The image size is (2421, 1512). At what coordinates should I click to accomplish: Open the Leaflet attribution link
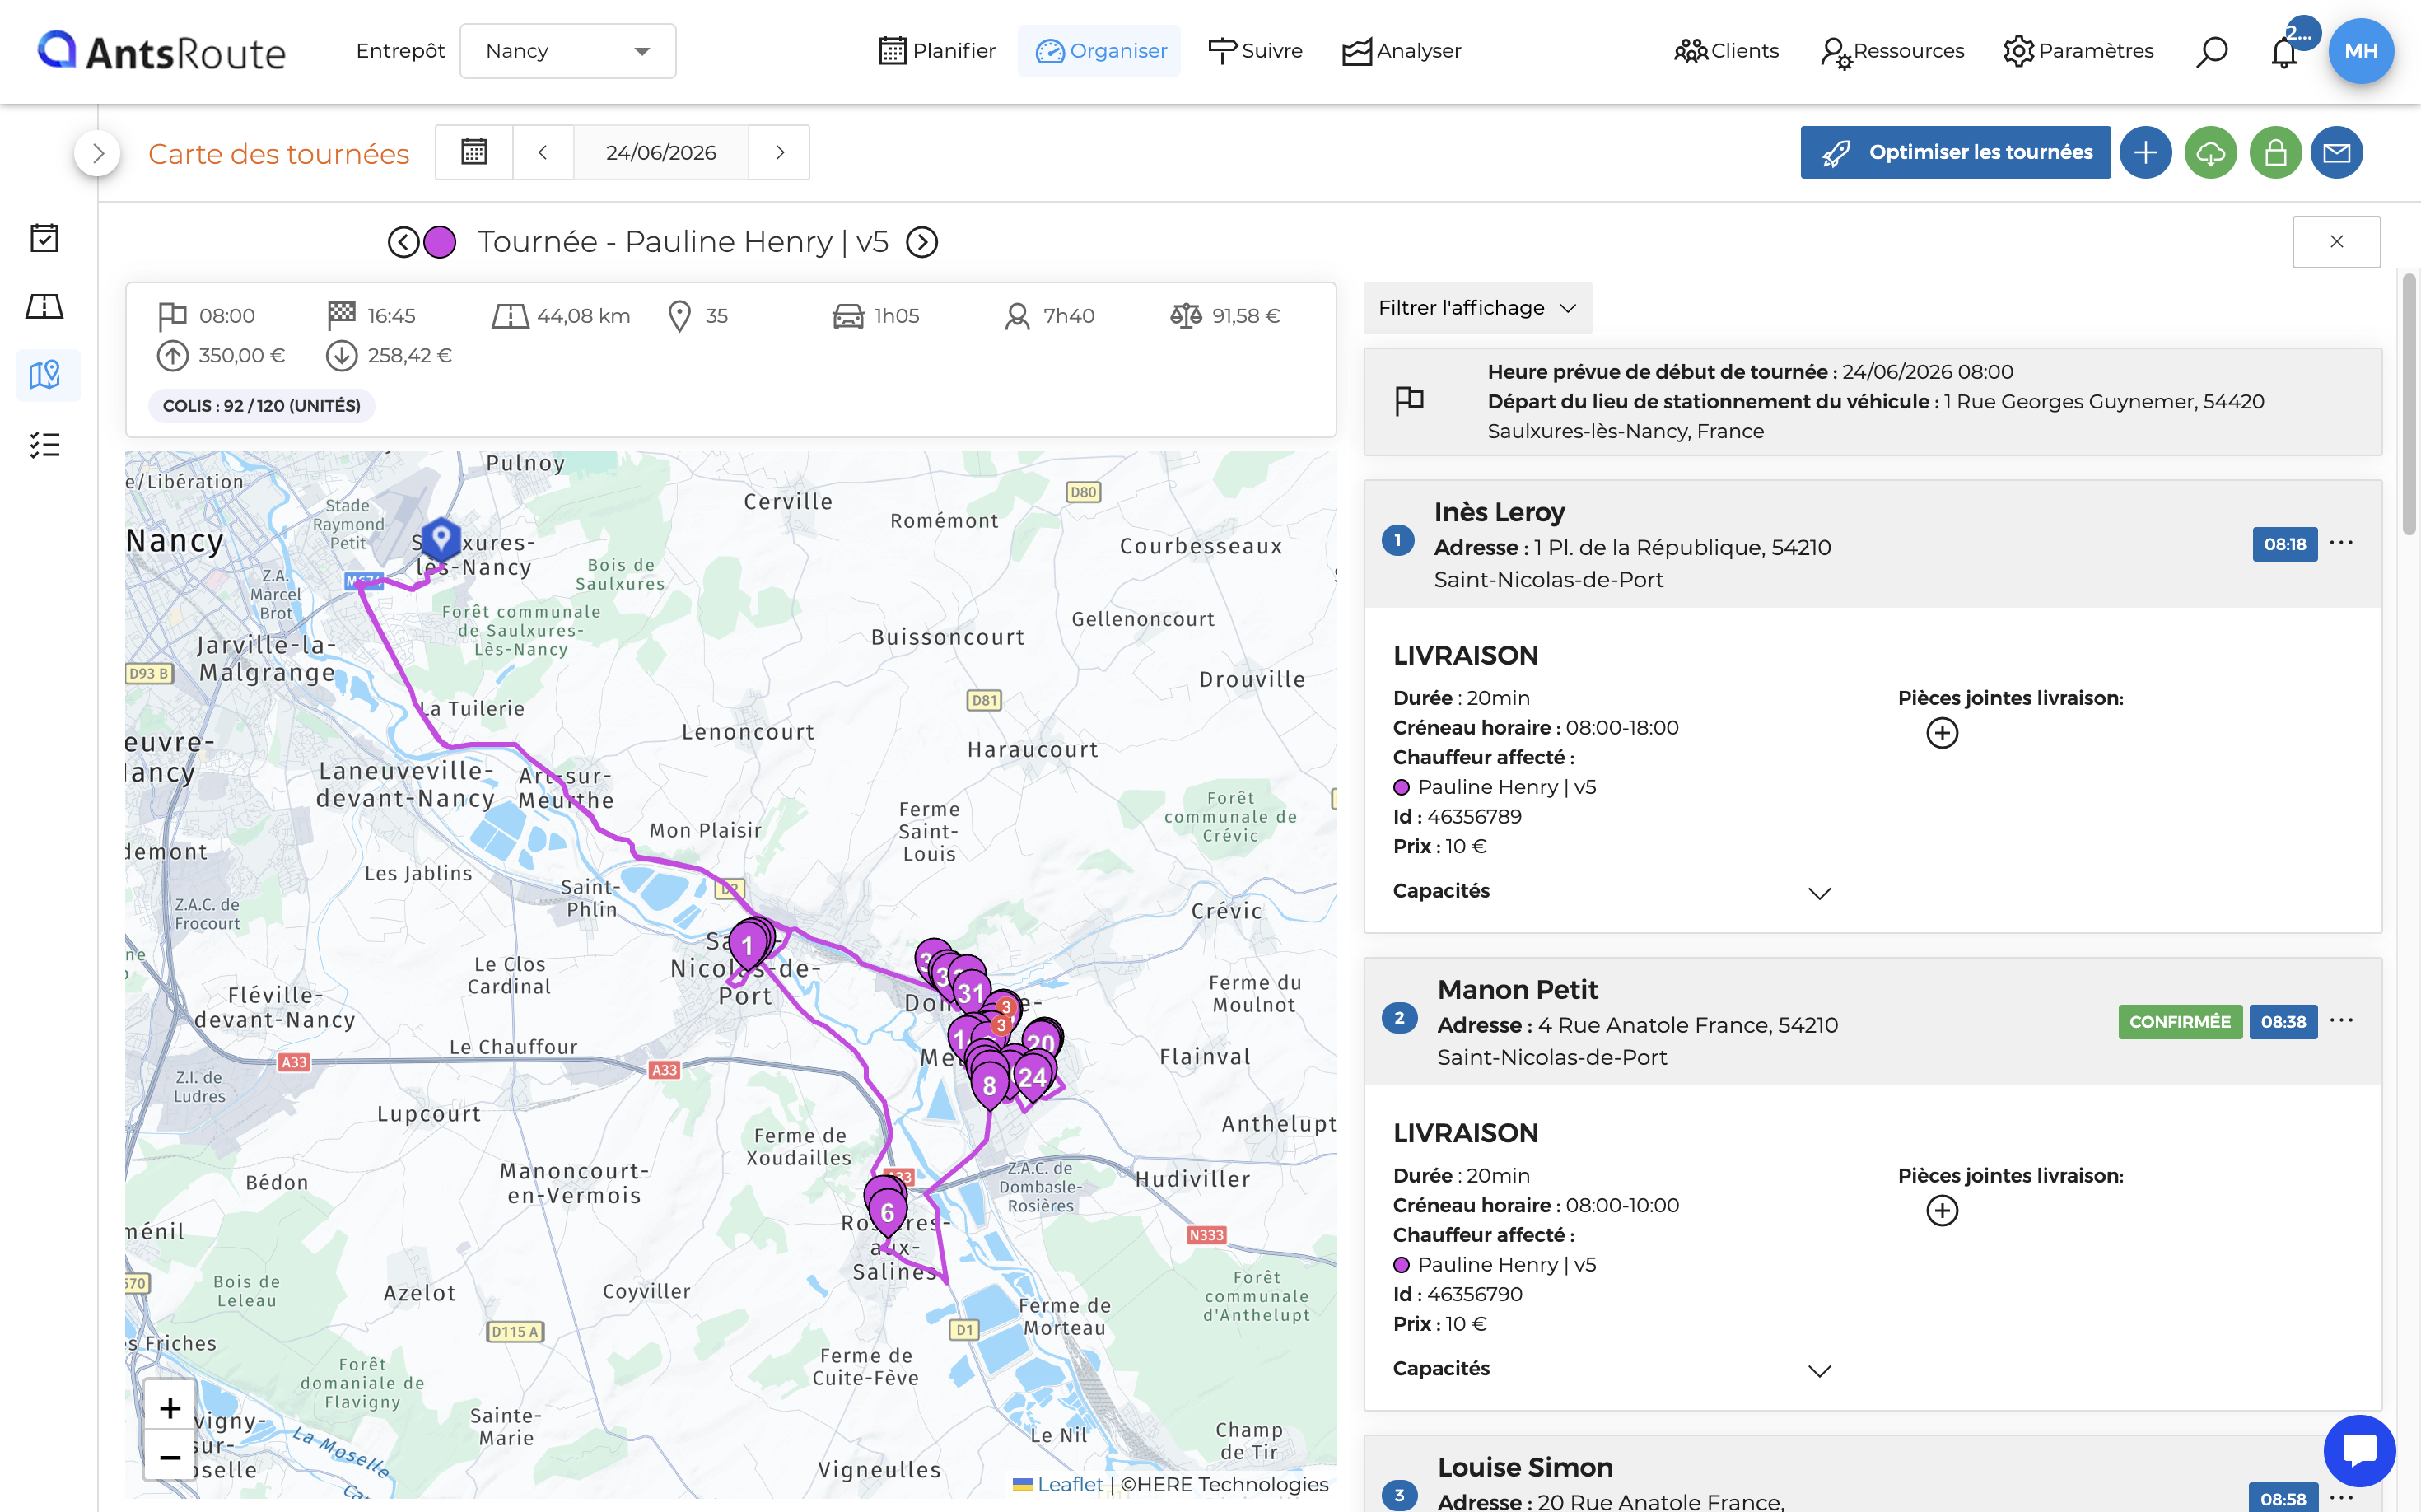pyautogui.click(x=1069, y=1485)
